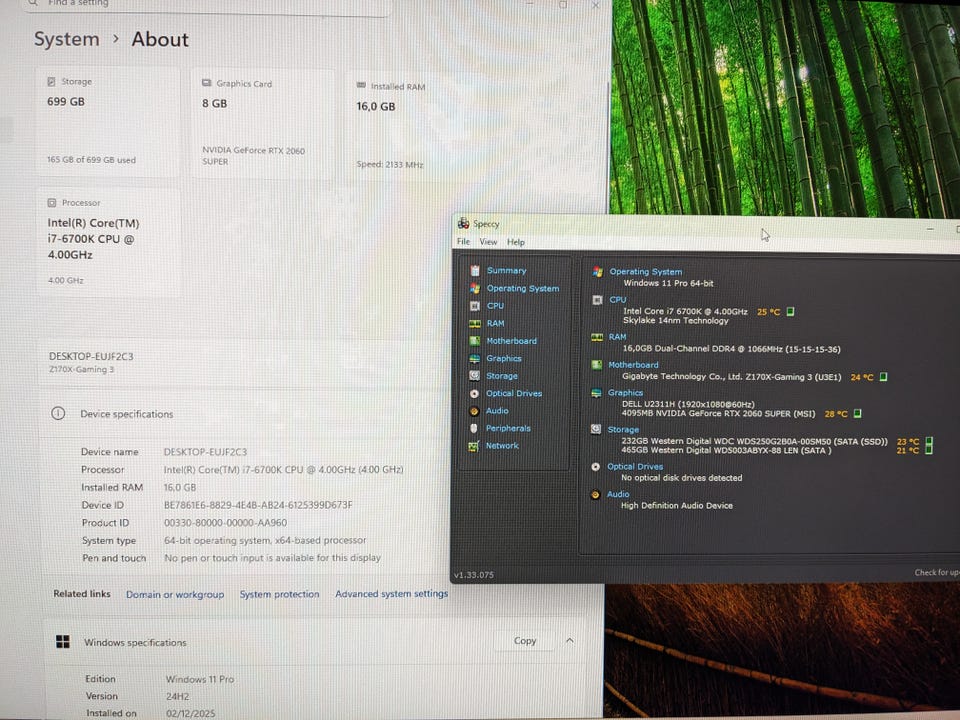Collapse the Windows specifications section chevron
The width and height of the screenshot is (960, 720).
pos(570,640)
